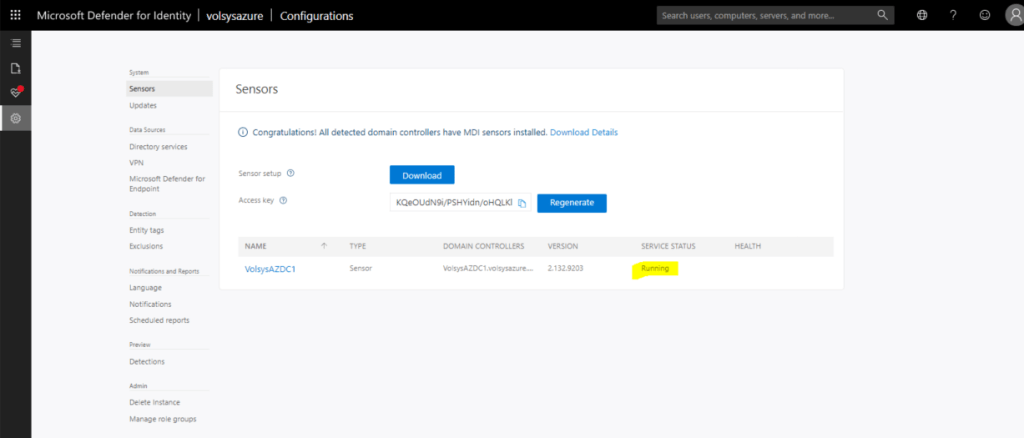Click help icon next to Access key
The width and height of the screenshot is (1024, 438).
point(283,200)
